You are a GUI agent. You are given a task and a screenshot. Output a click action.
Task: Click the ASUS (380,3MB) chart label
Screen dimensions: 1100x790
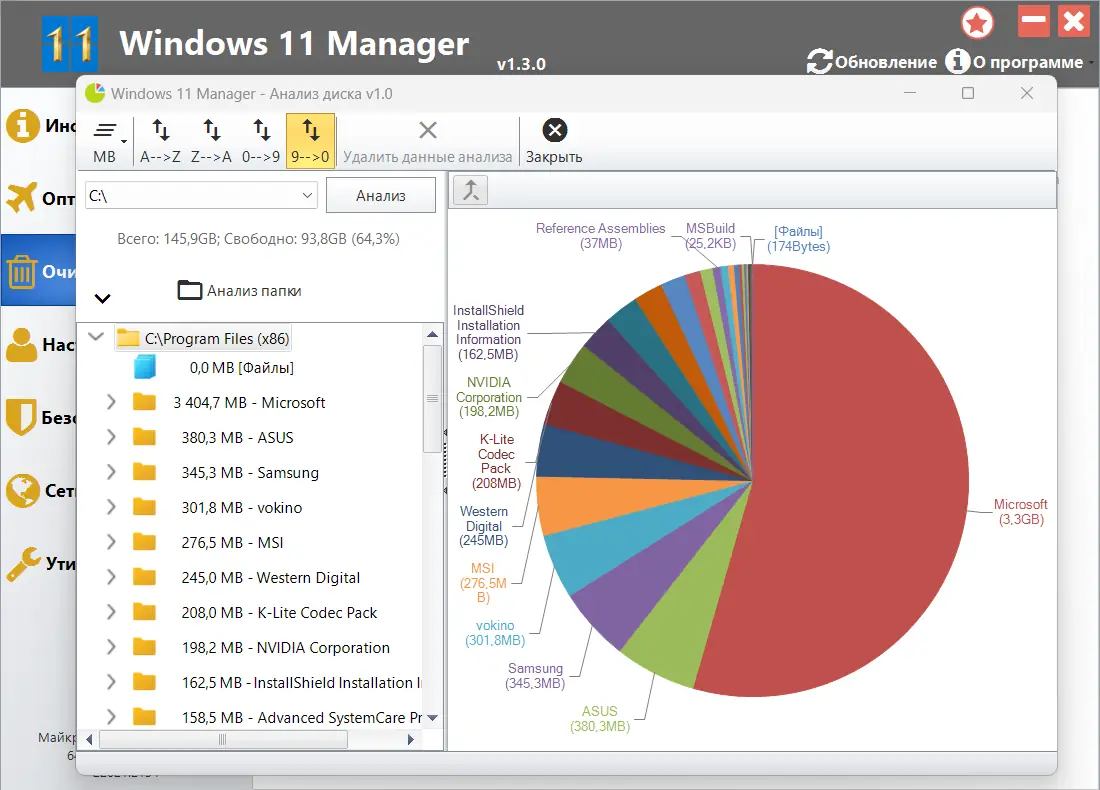[600, 718]
